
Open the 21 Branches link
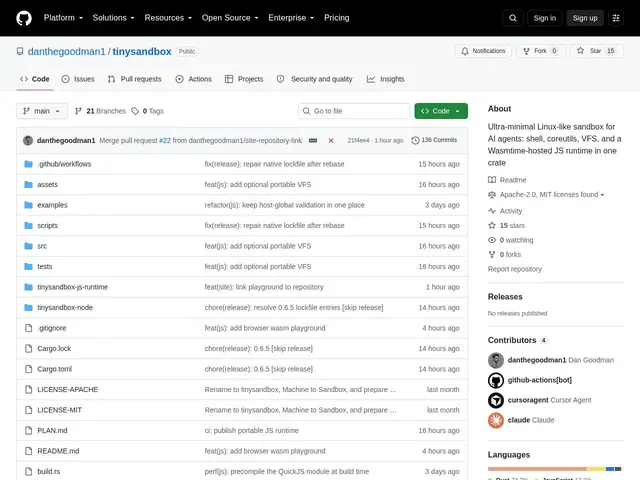pos(100,111)
